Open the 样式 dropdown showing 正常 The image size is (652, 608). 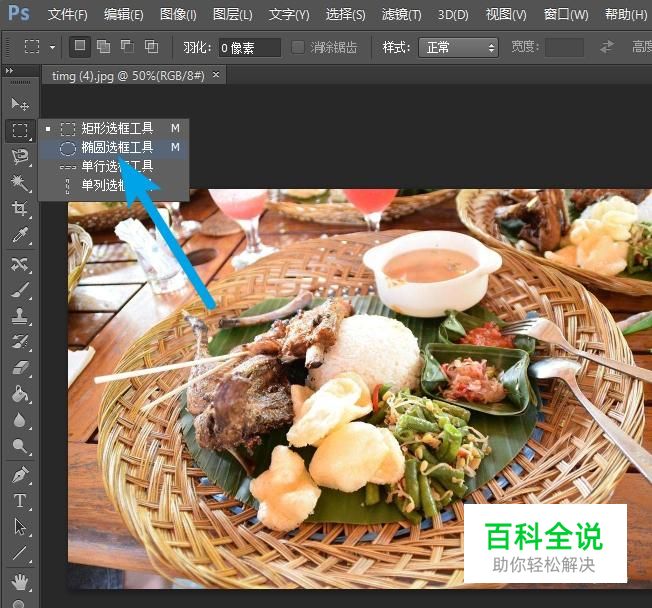coord(458,47)
